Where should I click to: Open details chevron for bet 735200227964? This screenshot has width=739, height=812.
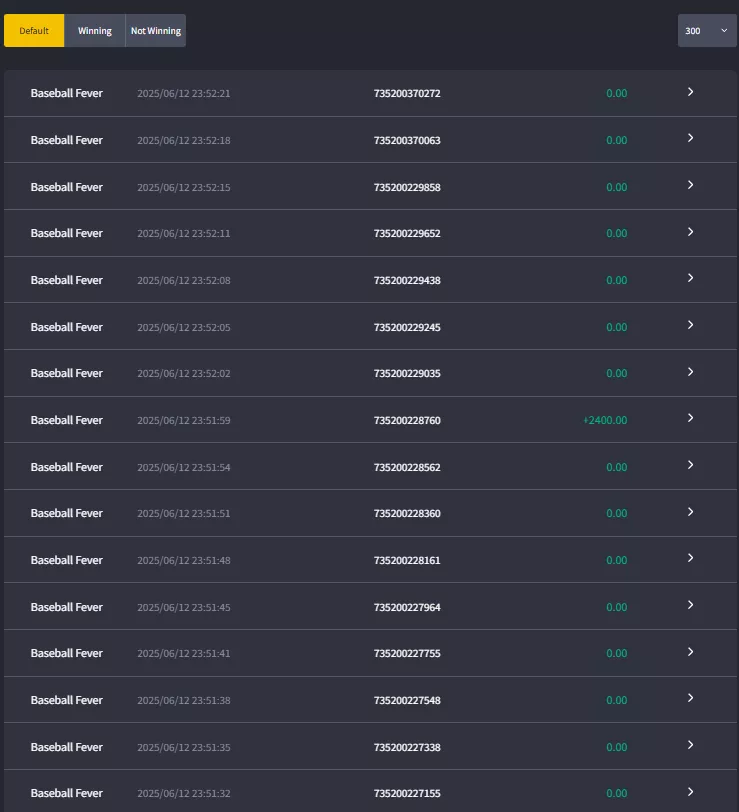coord(690,605)
